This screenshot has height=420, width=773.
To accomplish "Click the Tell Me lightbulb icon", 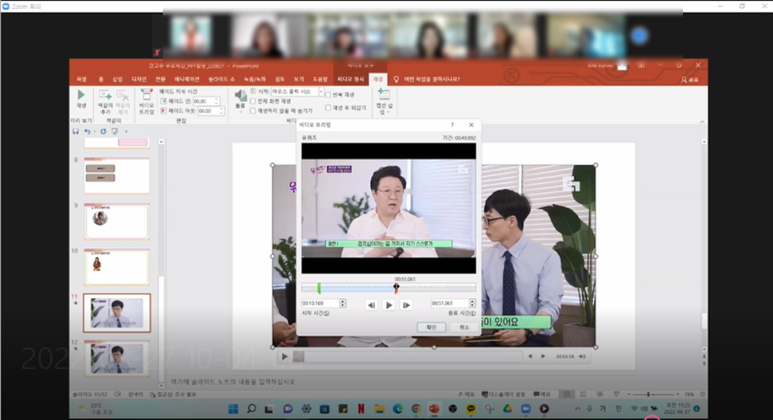I will tap(396, 79).
